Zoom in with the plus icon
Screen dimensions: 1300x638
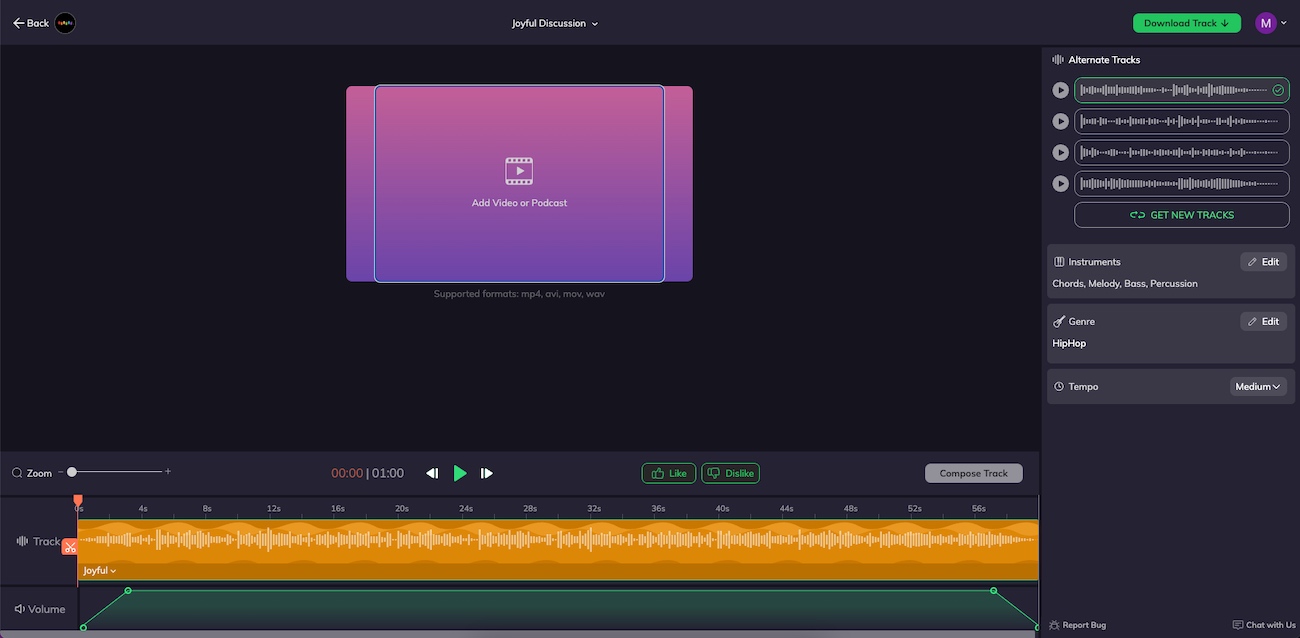(168, 472)
